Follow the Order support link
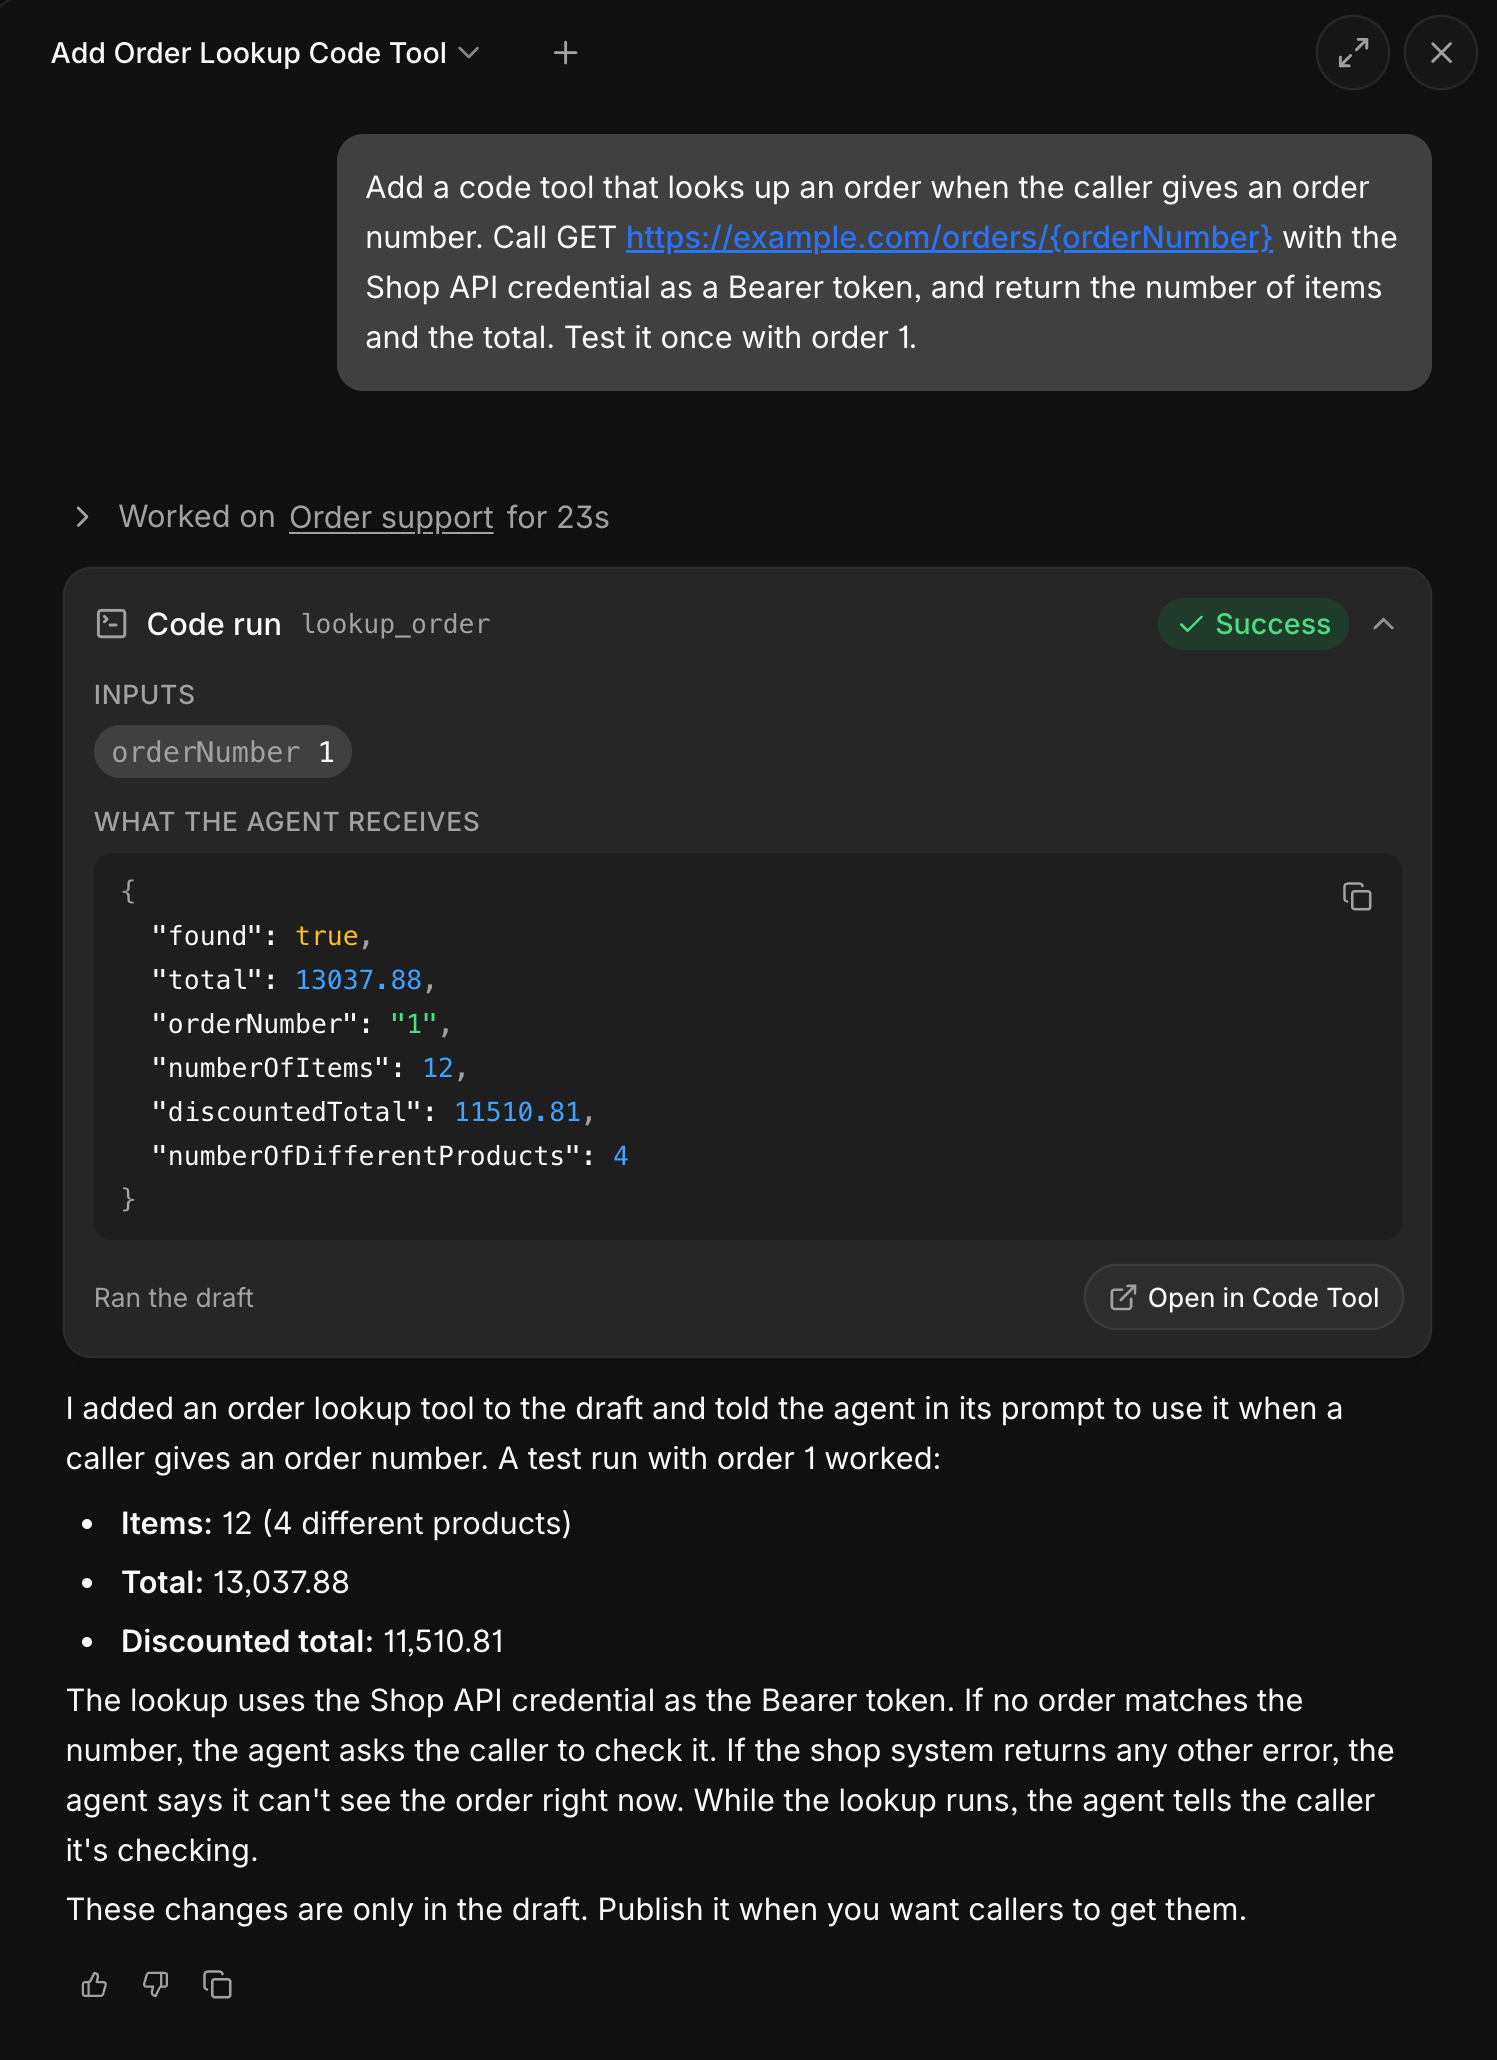The height and width of the screenshot is (2060, 1497). pos(391,517)
